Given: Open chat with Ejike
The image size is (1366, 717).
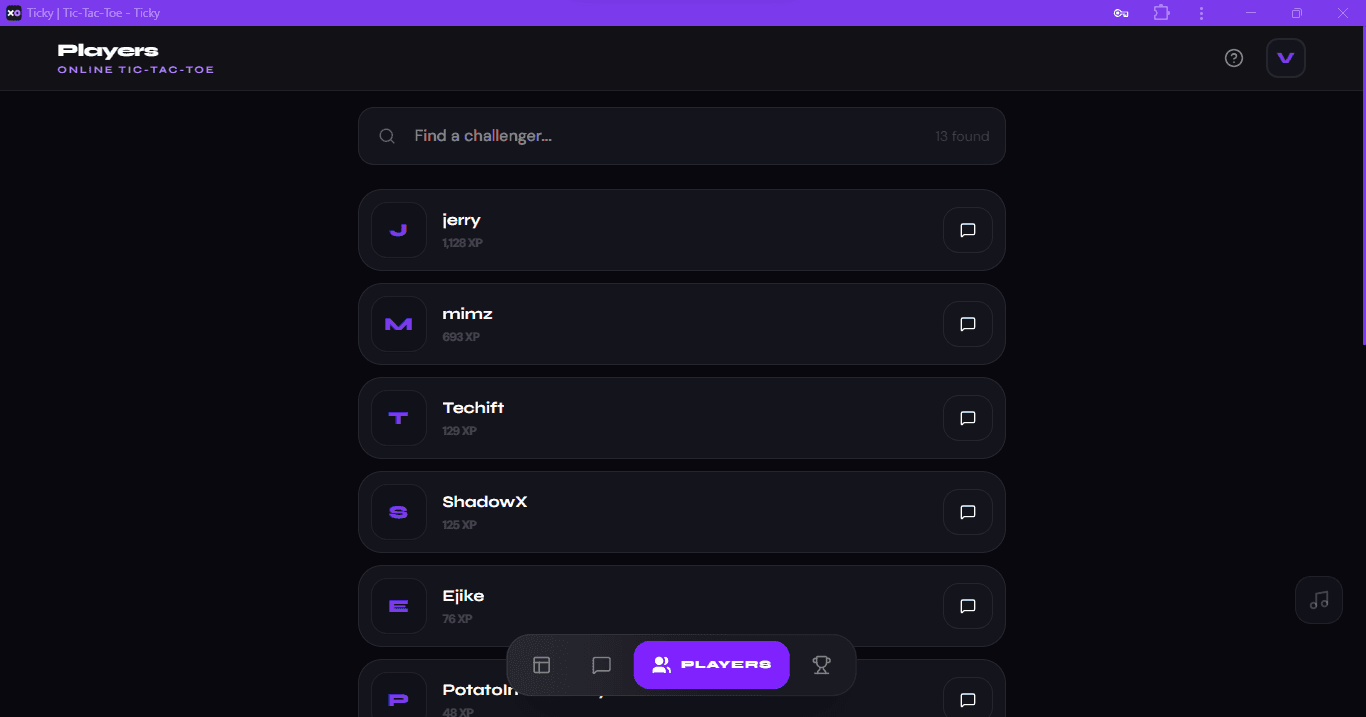Looking at the screenshot, I should pos(967,606).
